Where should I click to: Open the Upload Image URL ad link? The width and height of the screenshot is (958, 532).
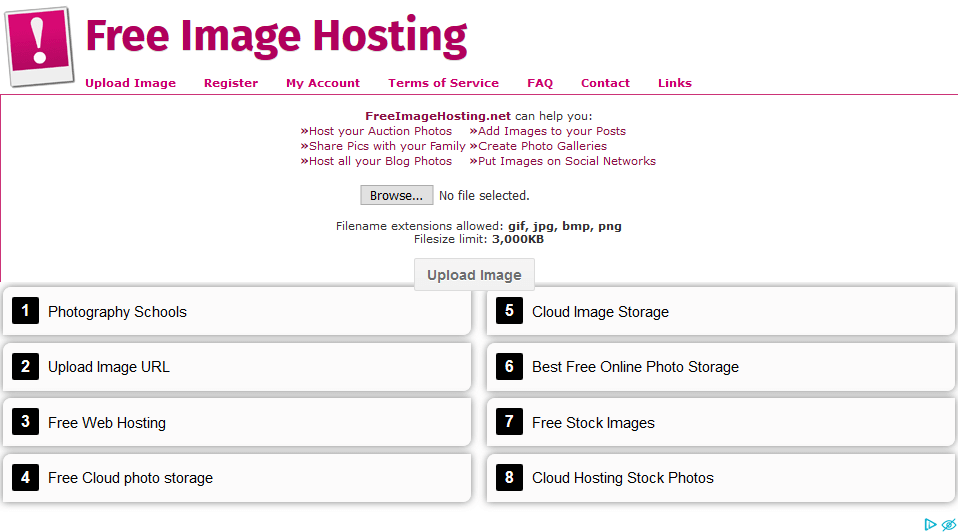click(x=237, y=366)
